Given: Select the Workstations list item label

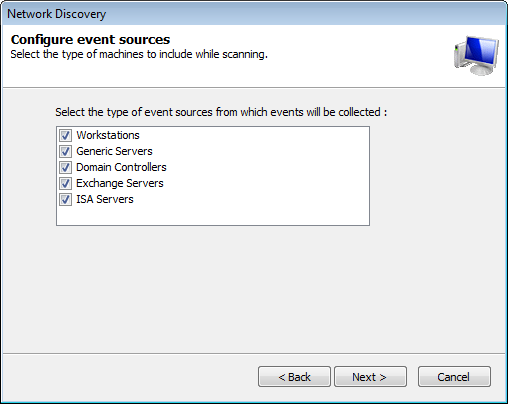Looking at the screenshot, I should click(x=108, y=135).
